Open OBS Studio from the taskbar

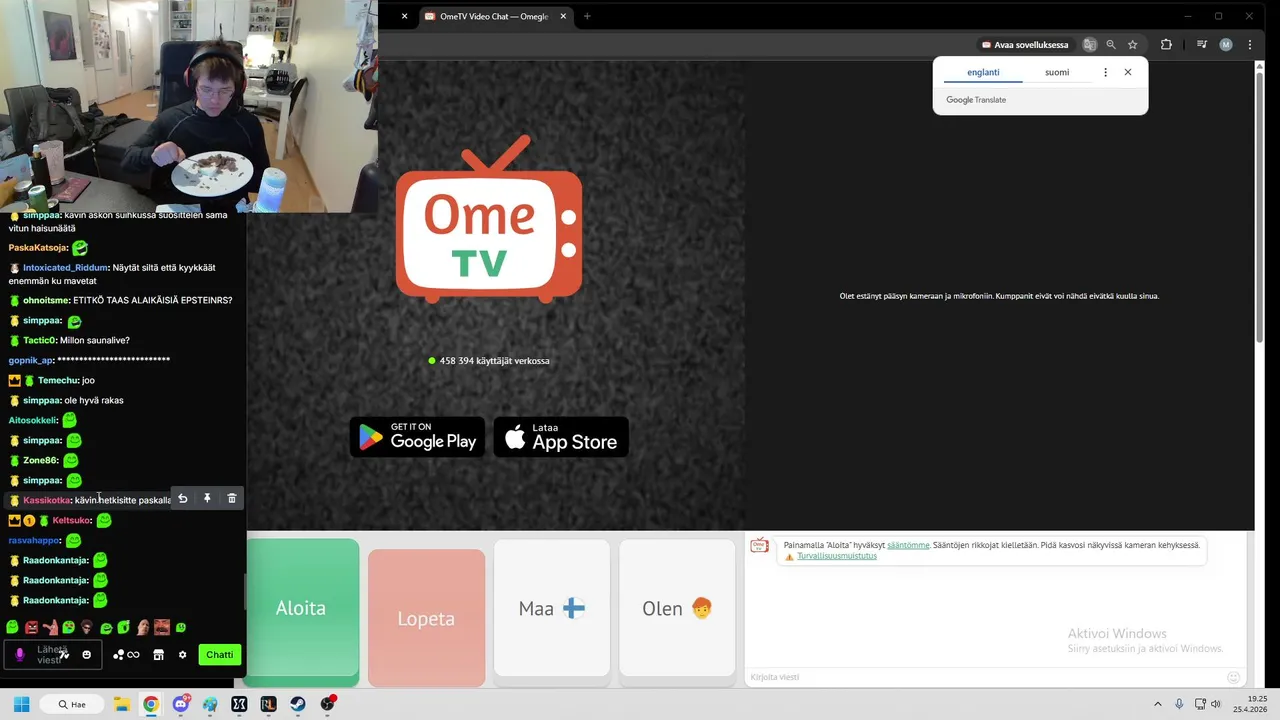(328, 704)
